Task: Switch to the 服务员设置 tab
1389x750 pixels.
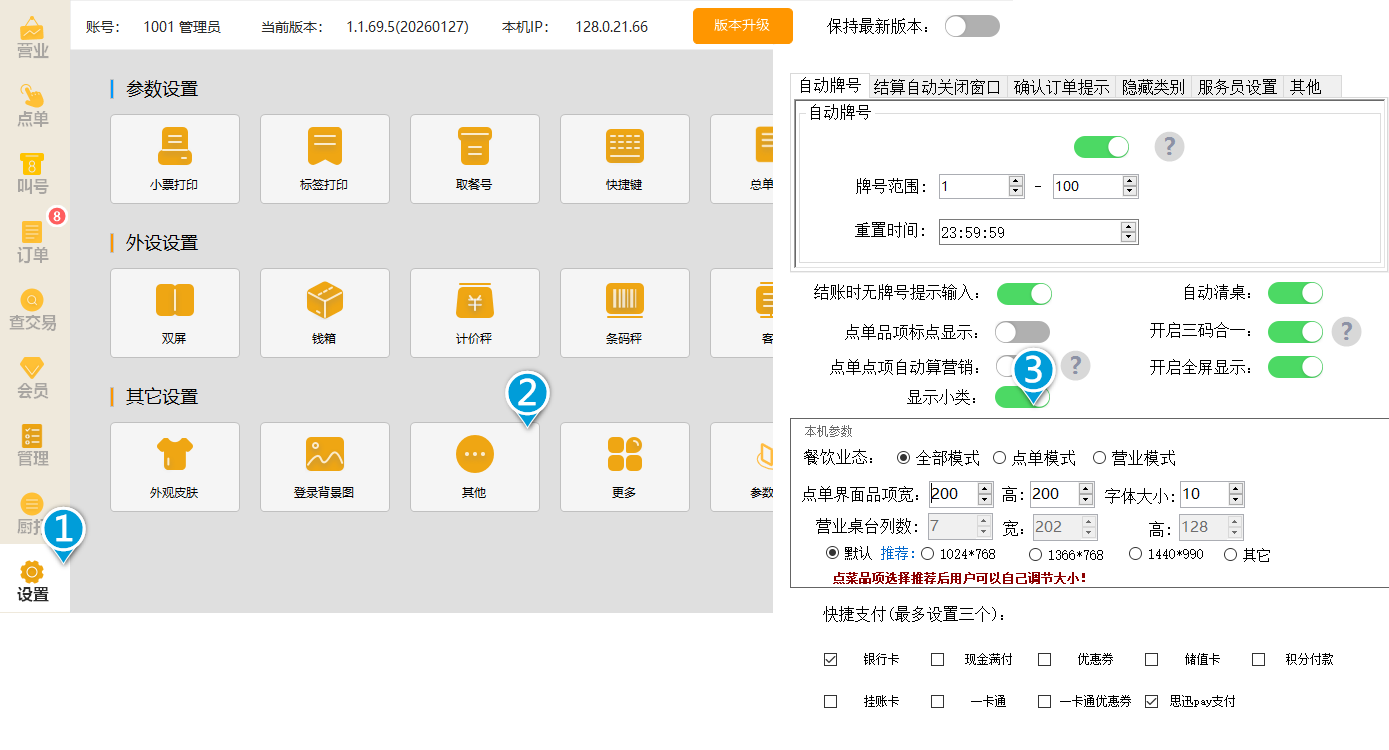Action: point(1236,87)
